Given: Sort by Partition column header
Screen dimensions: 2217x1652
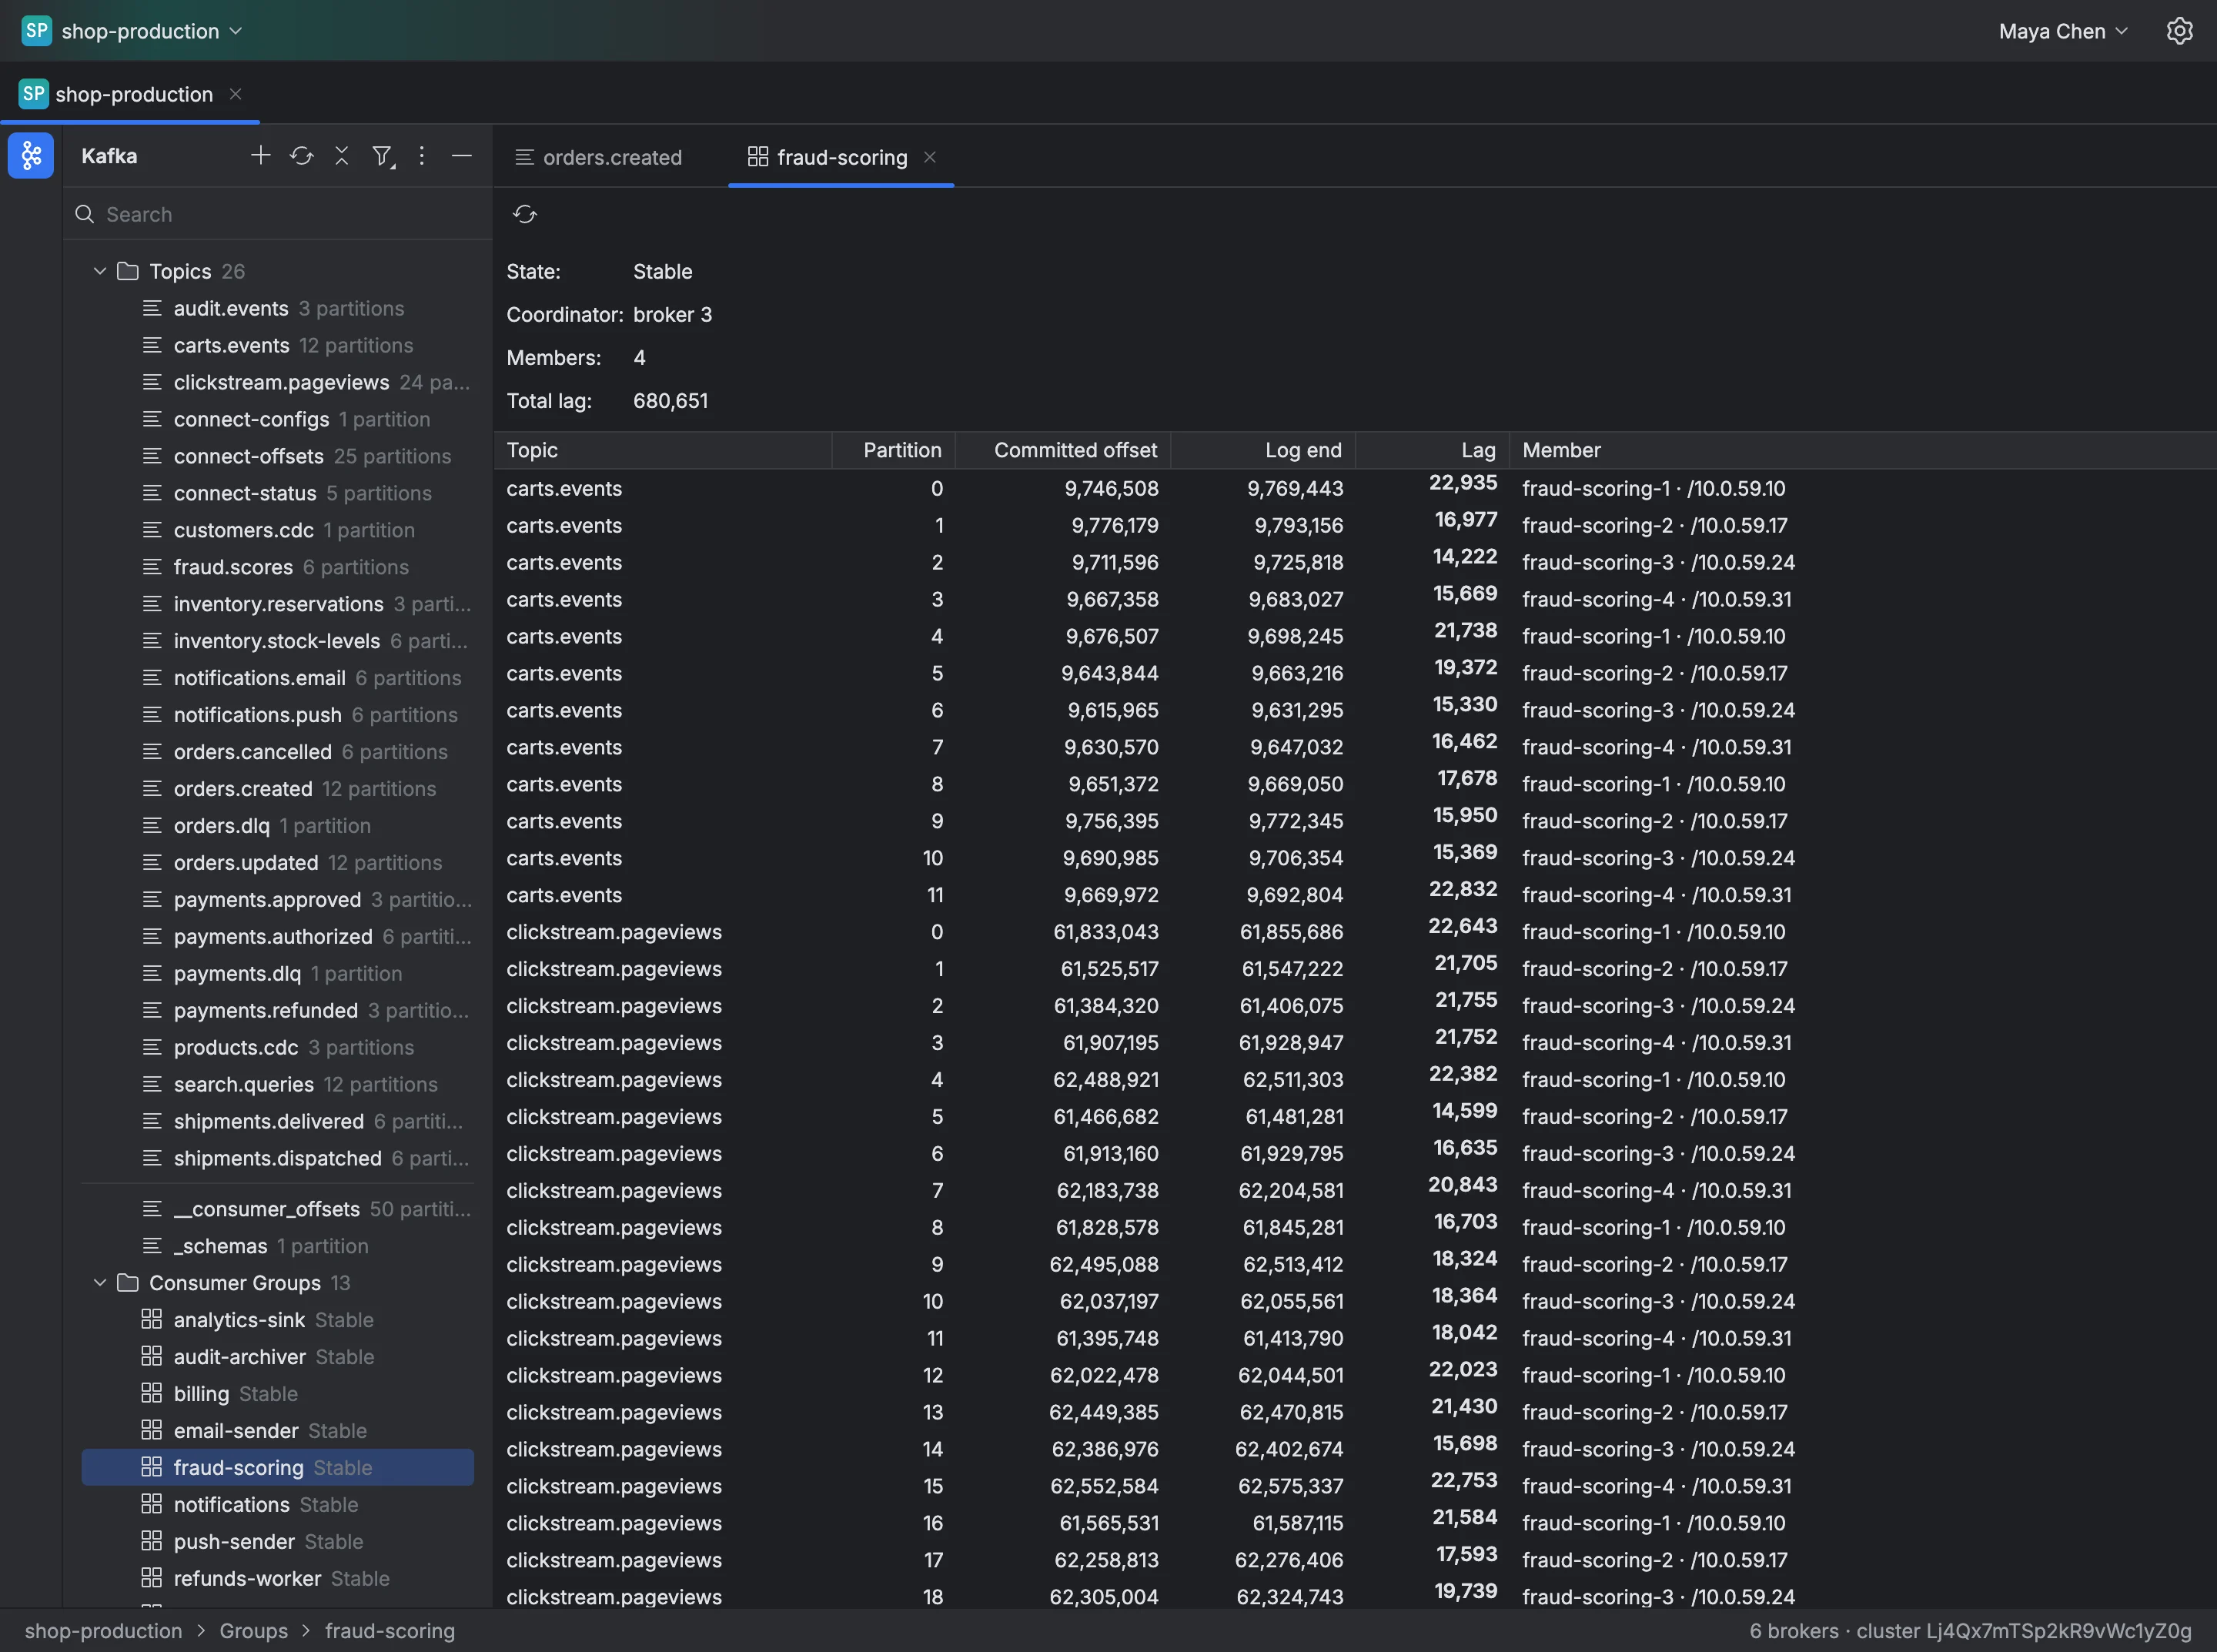Looking at the screenshot, I should point(894,450).
